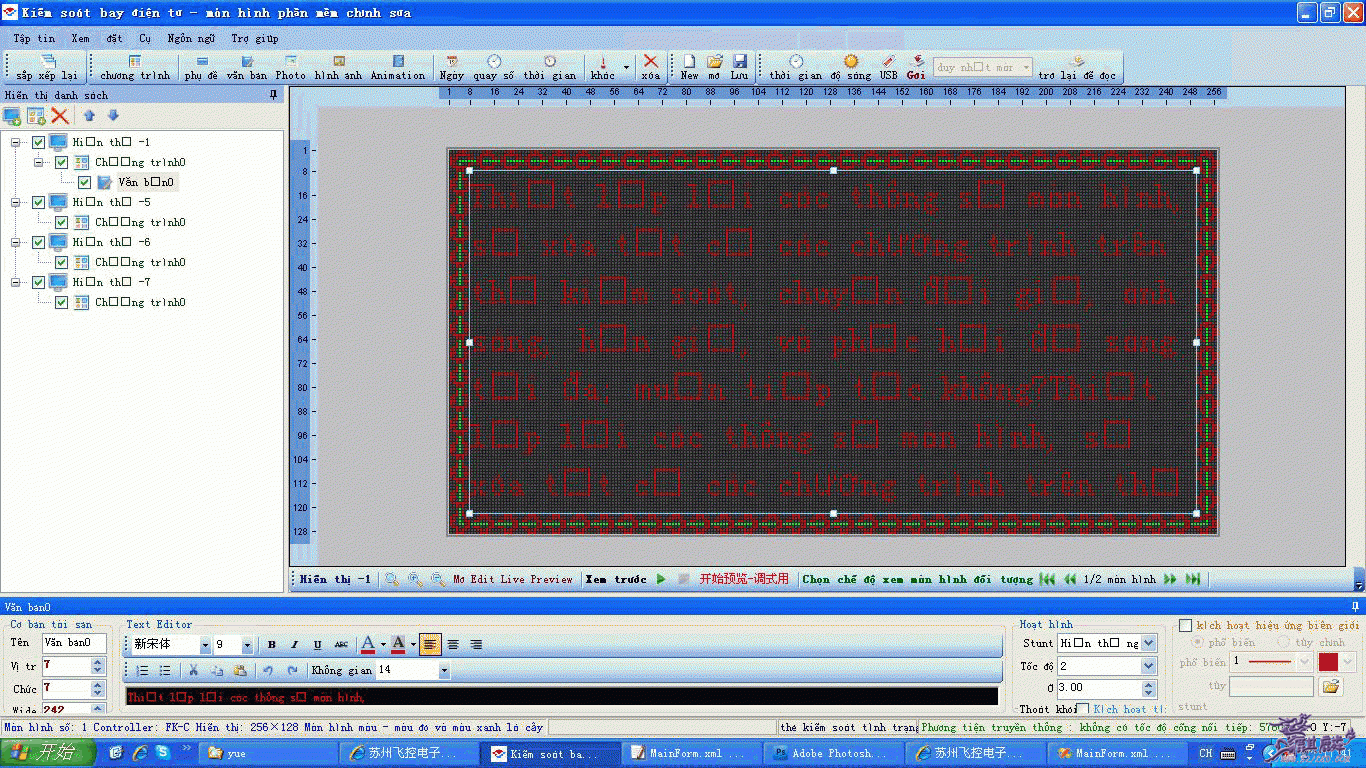The width and height of the screenshot is (1366, 768).
Task: Collapse the 'Hiển thị -5' tree node
Action: (x=16, y=203)
